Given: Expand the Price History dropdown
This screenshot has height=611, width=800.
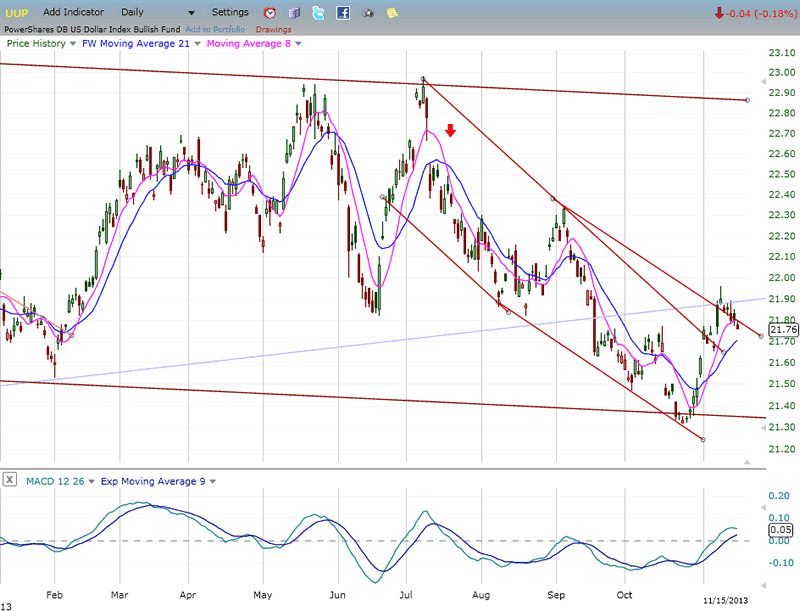Looking at the screenshot, I should pyautogui.click(x=73, y=44).
